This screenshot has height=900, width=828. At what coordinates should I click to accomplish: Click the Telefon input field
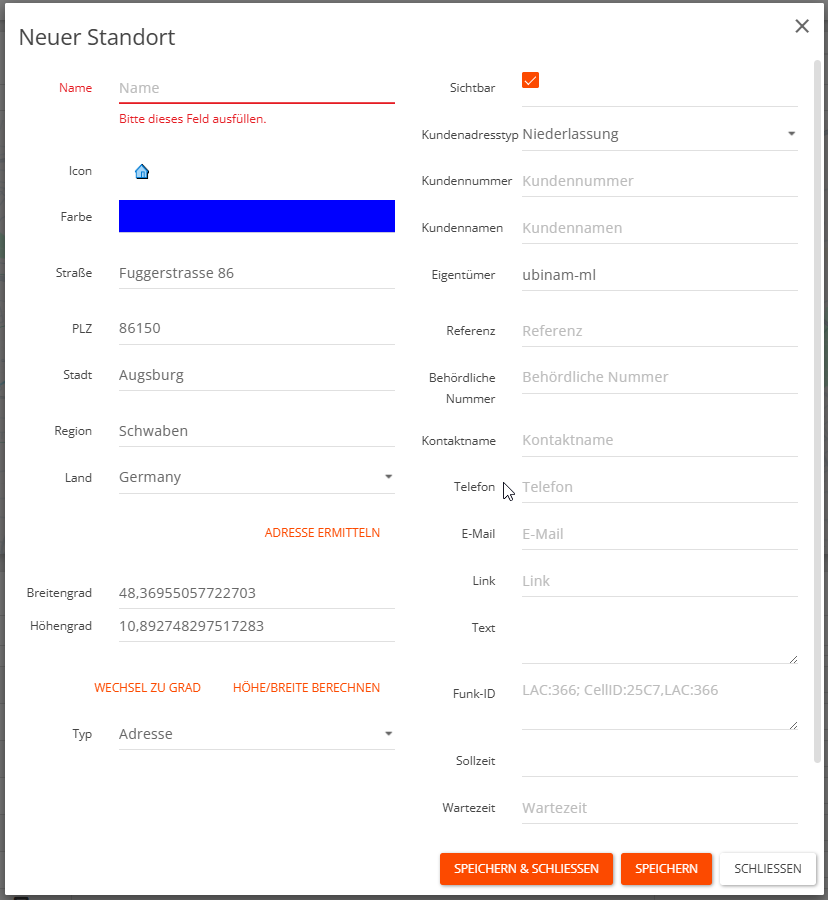tap(659, 487)
